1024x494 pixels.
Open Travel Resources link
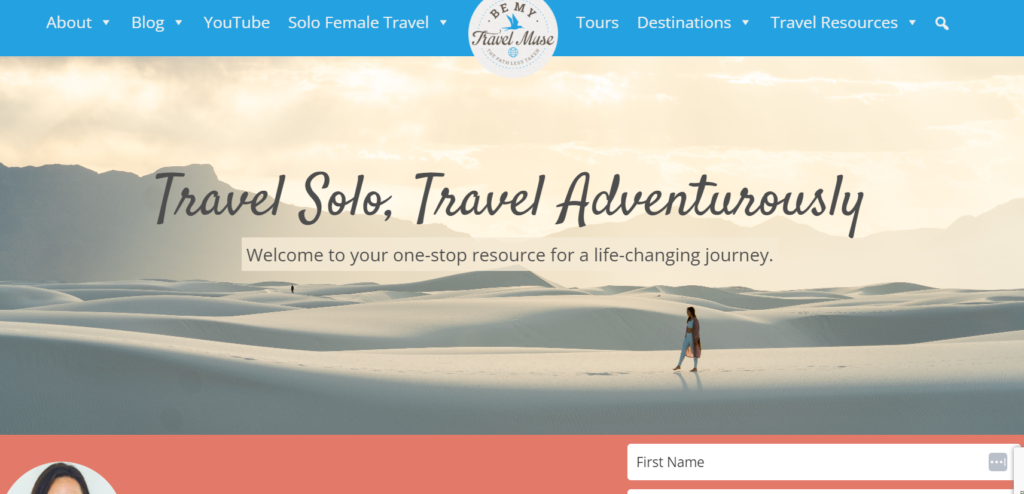[834, 23]
